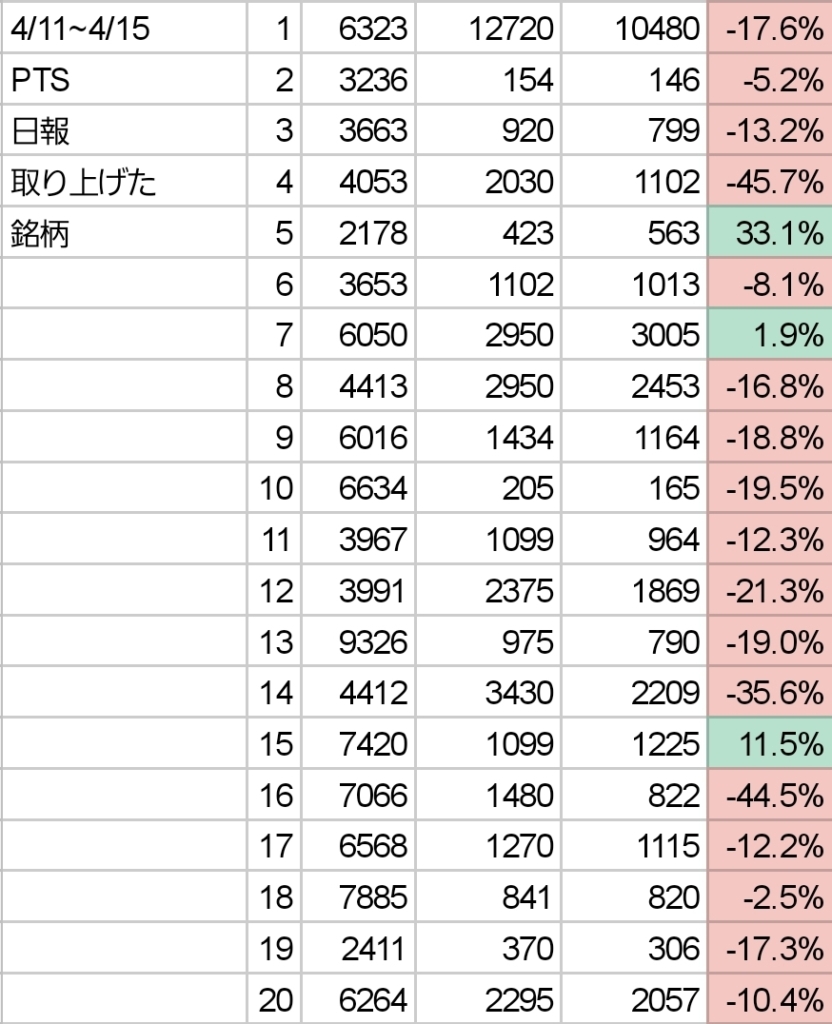Click row number 20 cell
Screen dimensions: 832x1024
[274, 999]
